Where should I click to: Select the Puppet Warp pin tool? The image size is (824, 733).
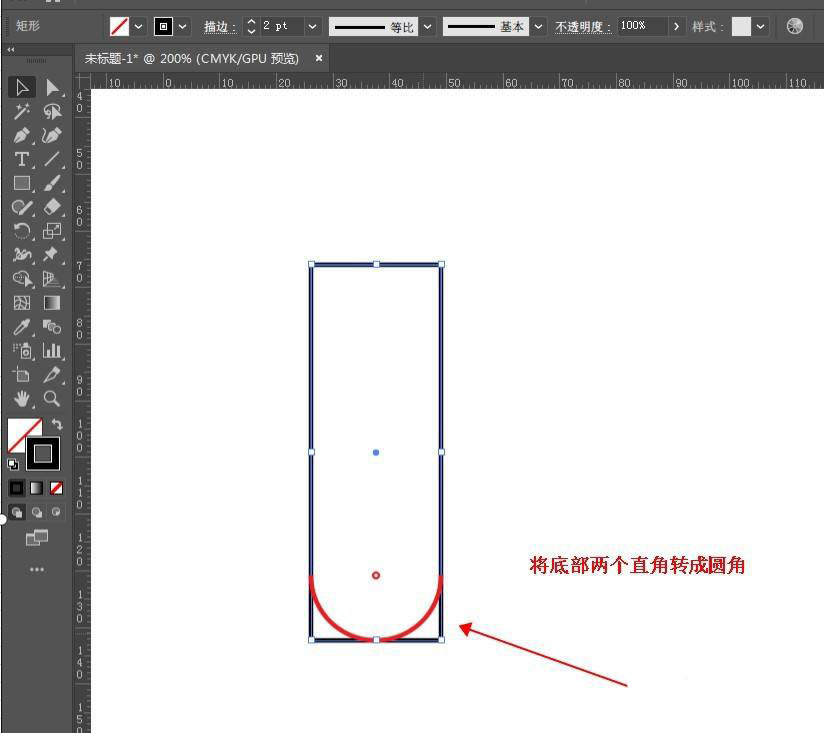(x=52, y=255)
